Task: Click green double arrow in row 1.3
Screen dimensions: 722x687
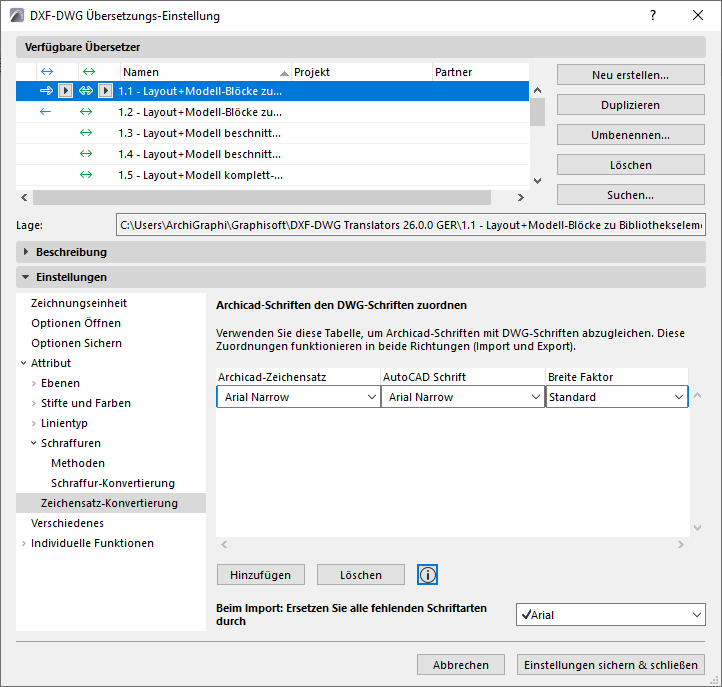Action: tap(86, 133)
